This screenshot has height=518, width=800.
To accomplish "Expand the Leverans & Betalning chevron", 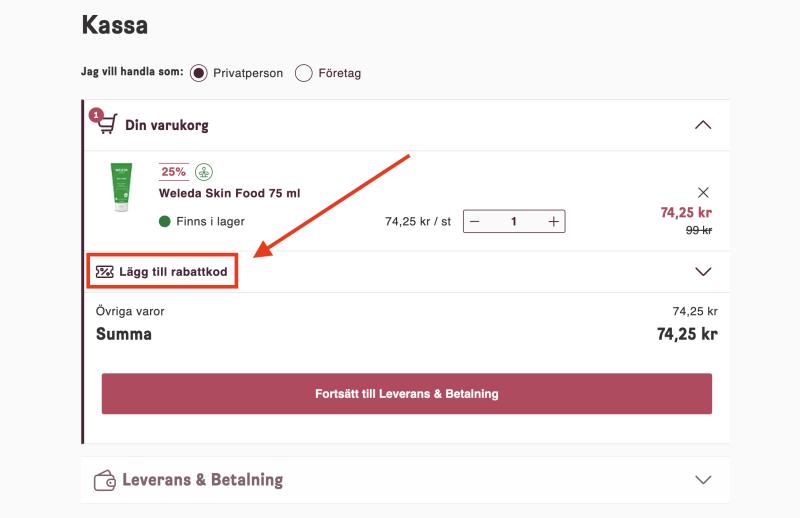I will 703,480.
